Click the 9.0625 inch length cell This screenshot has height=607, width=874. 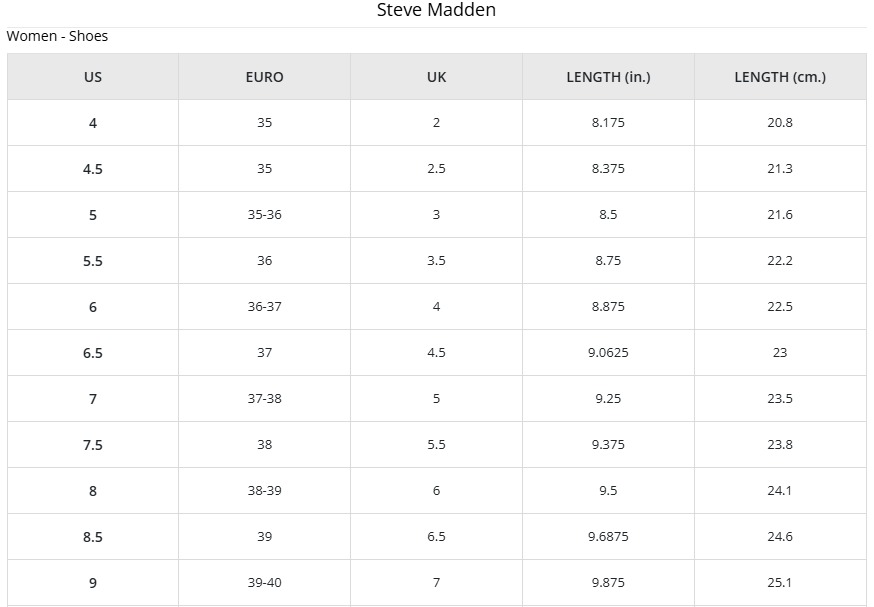tap(608, 353)
